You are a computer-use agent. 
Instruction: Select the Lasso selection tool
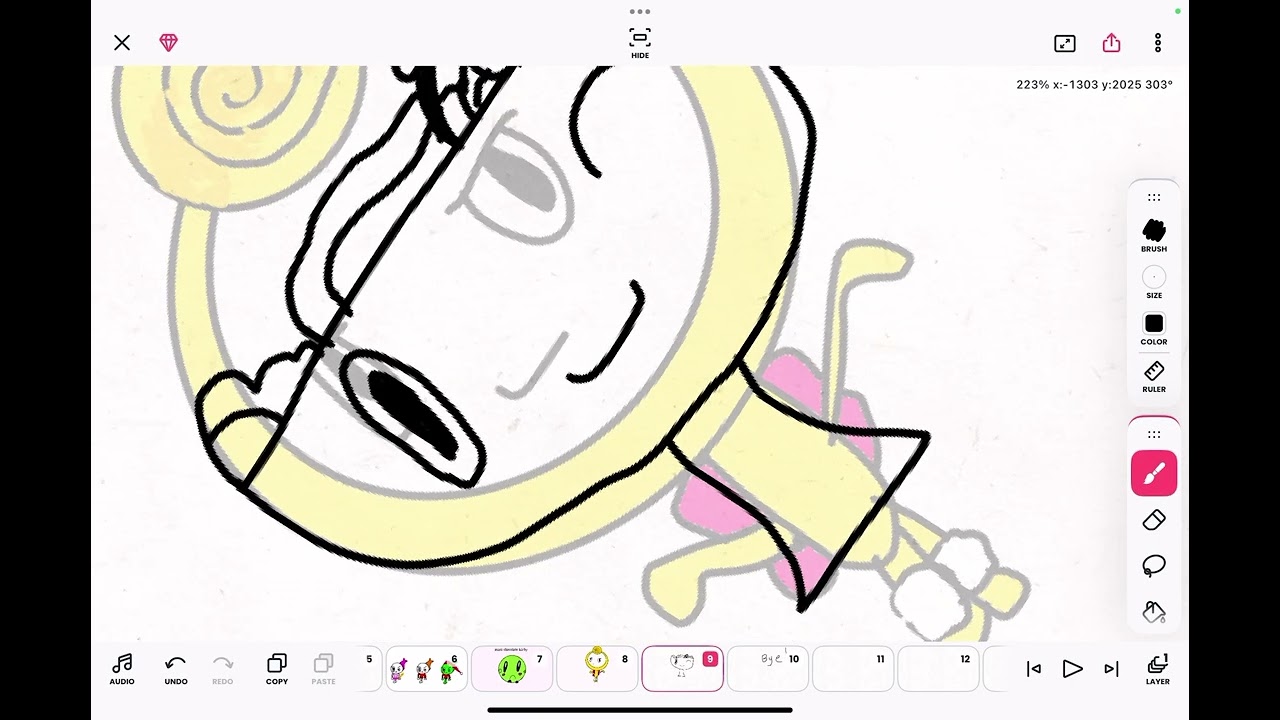(1154, 565)
